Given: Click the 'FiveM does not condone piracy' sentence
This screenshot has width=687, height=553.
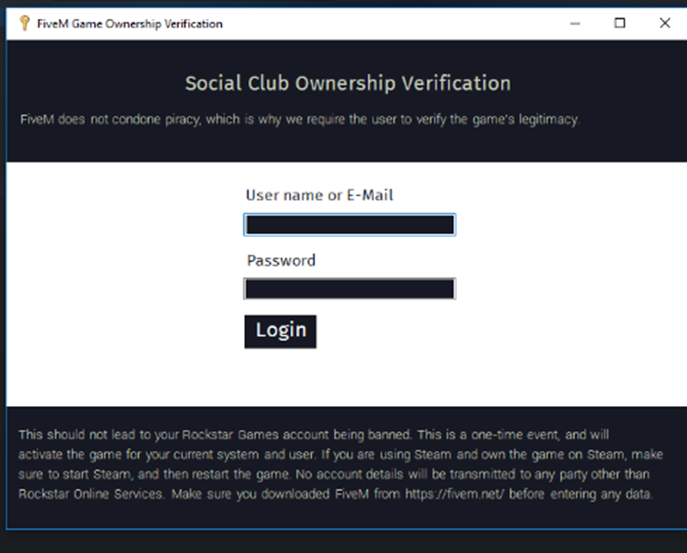Looking at the screenshot, I should [300, 119].
